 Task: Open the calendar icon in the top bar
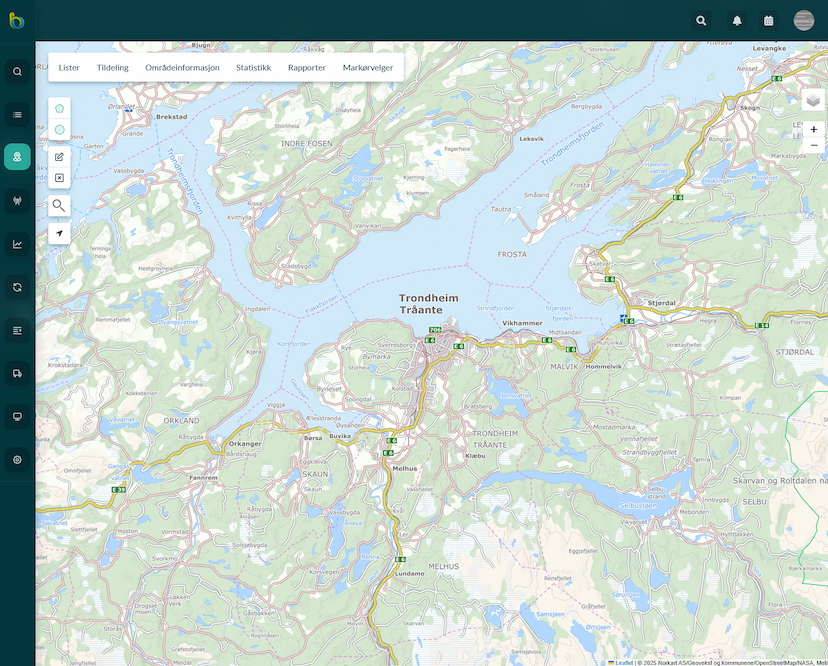769,21
